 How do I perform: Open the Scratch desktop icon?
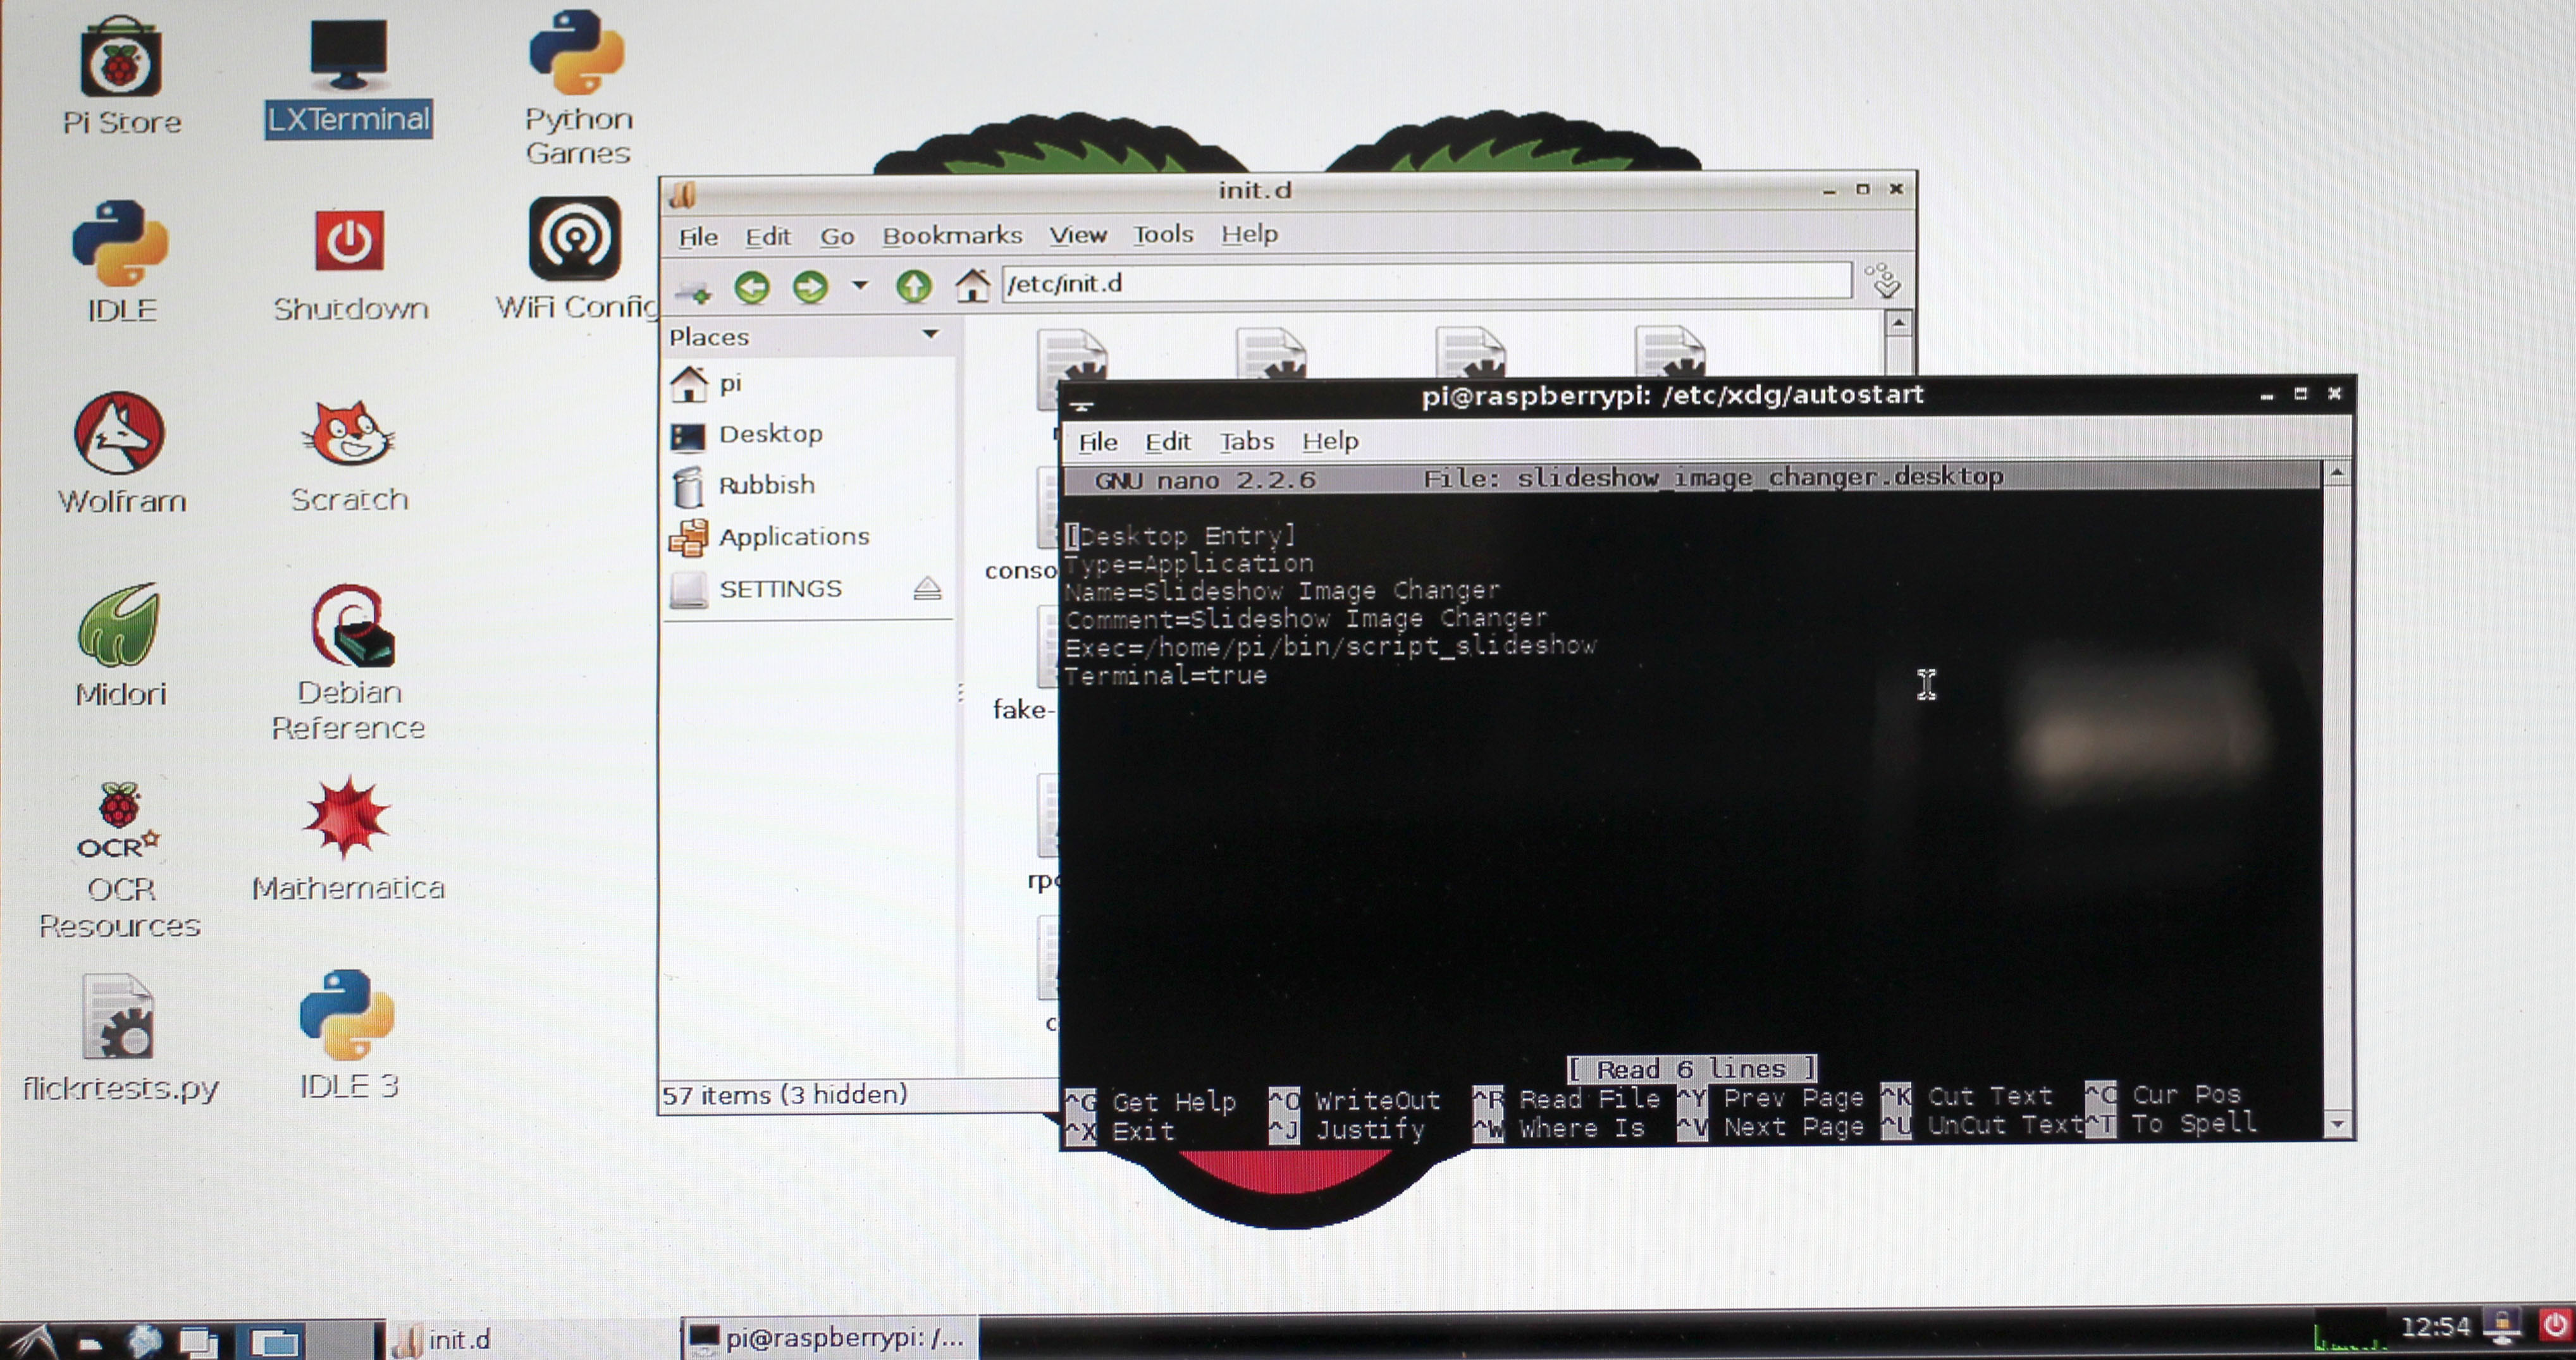(349, 436)
